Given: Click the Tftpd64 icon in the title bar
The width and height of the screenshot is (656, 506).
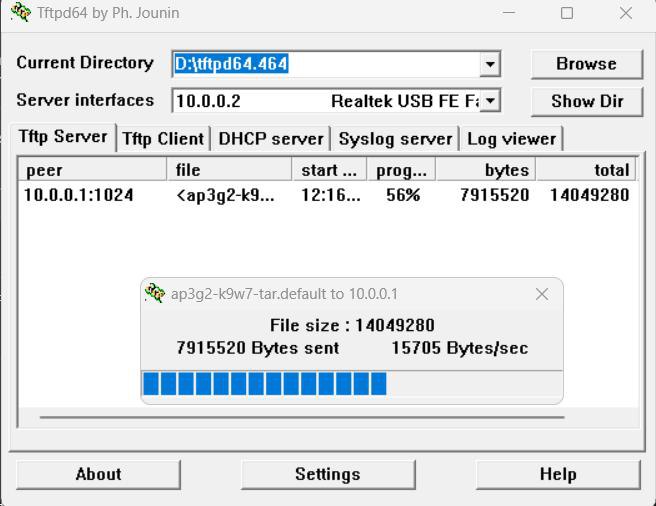Looking at the screenshot, I should pyautogui.click(x=18, y=14).
